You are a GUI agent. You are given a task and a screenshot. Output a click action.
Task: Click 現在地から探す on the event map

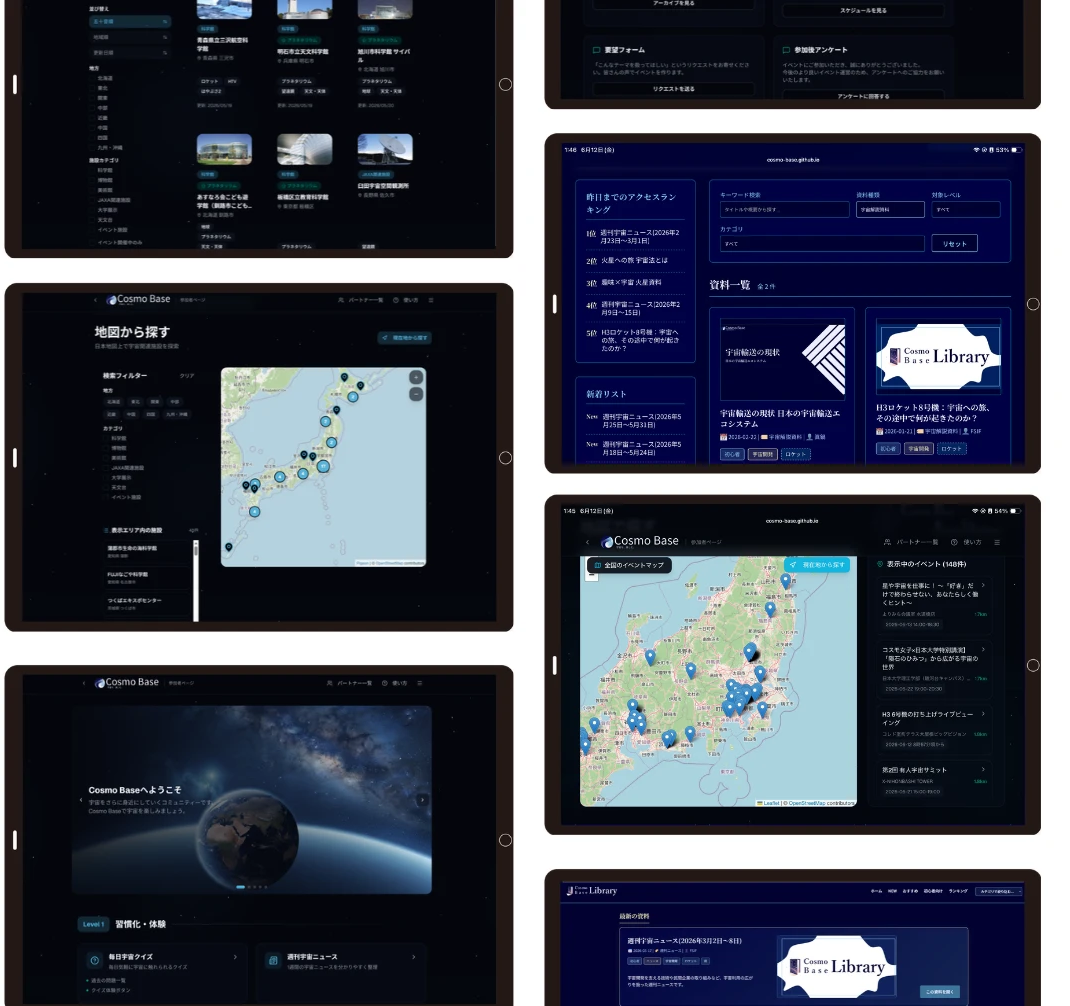click(x=817, y=565)
